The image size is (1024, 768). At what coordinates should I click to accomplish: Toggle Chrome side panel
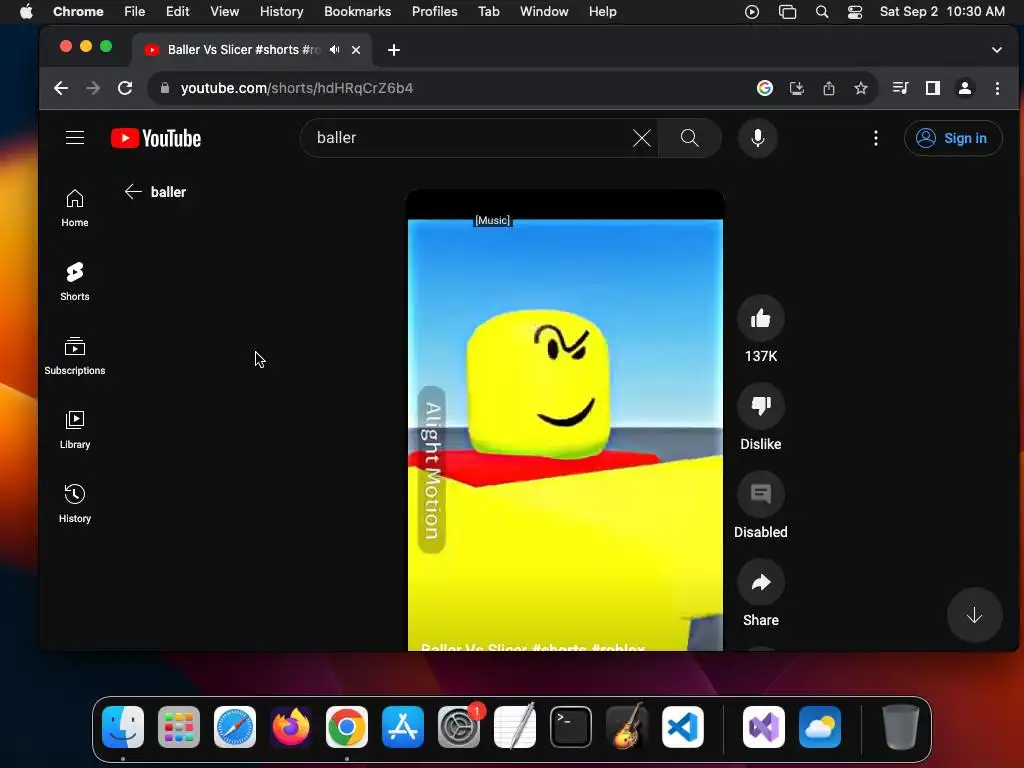pos(933,88)
